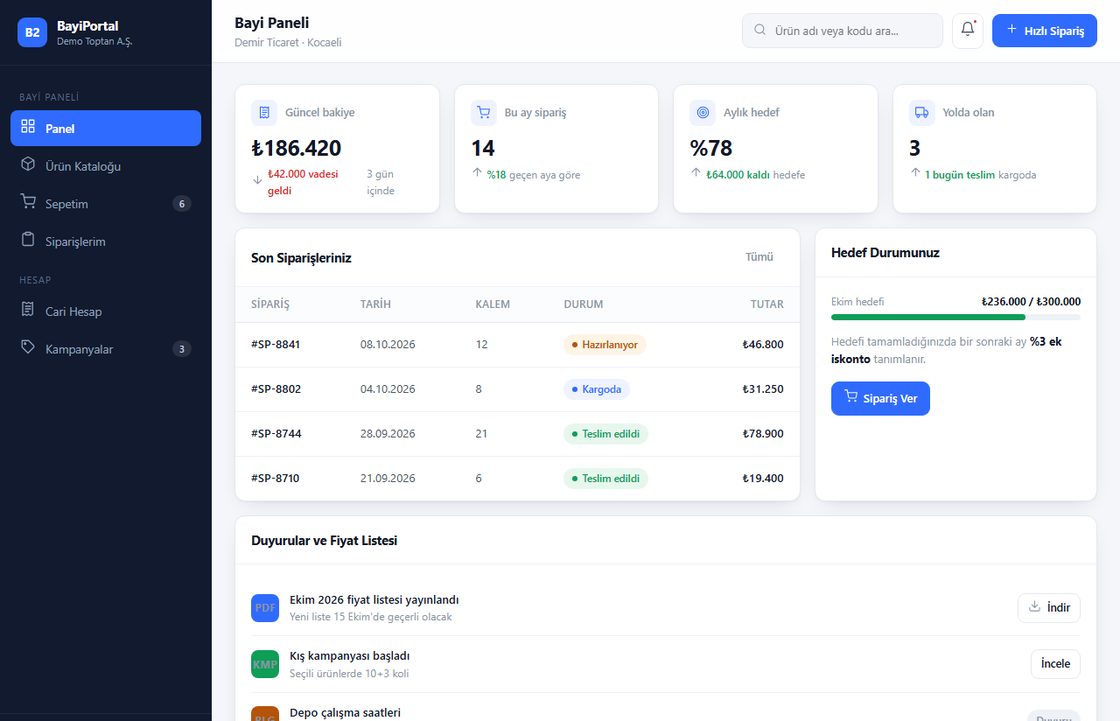Click the Ekim hedefi progress bar
1120x721 pixels.
955,317
